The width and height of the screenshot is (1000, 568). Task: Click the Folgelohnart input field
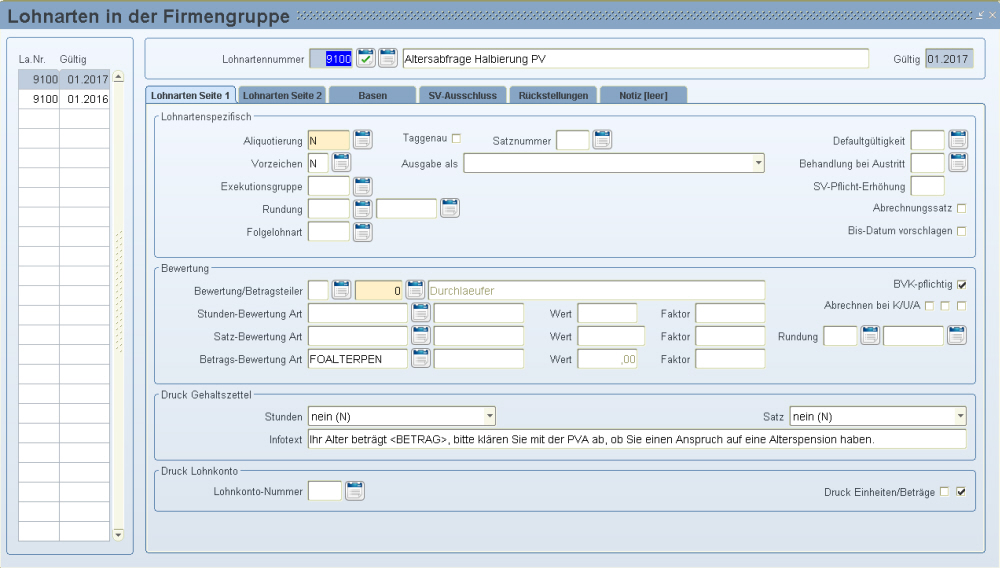pyautogui.click(x=328, y=232)
